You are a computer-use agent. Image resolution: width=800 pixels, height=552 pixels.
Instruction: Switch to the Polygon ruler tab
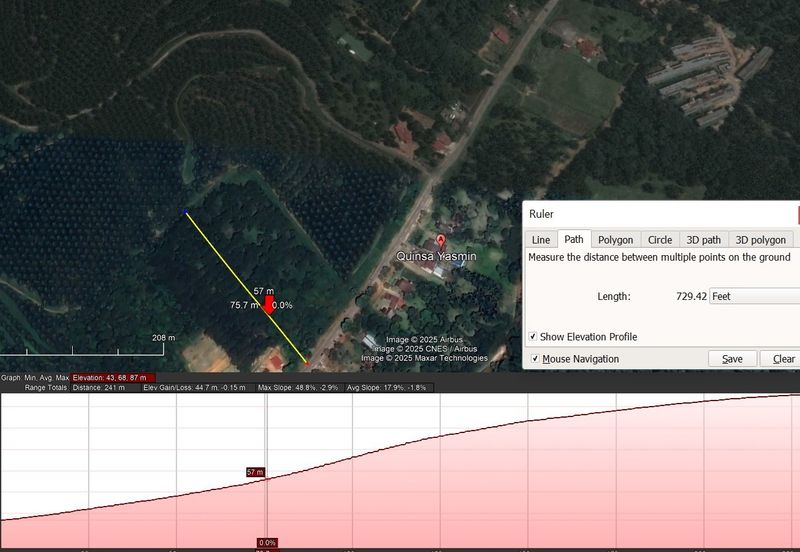pos(615,240)
